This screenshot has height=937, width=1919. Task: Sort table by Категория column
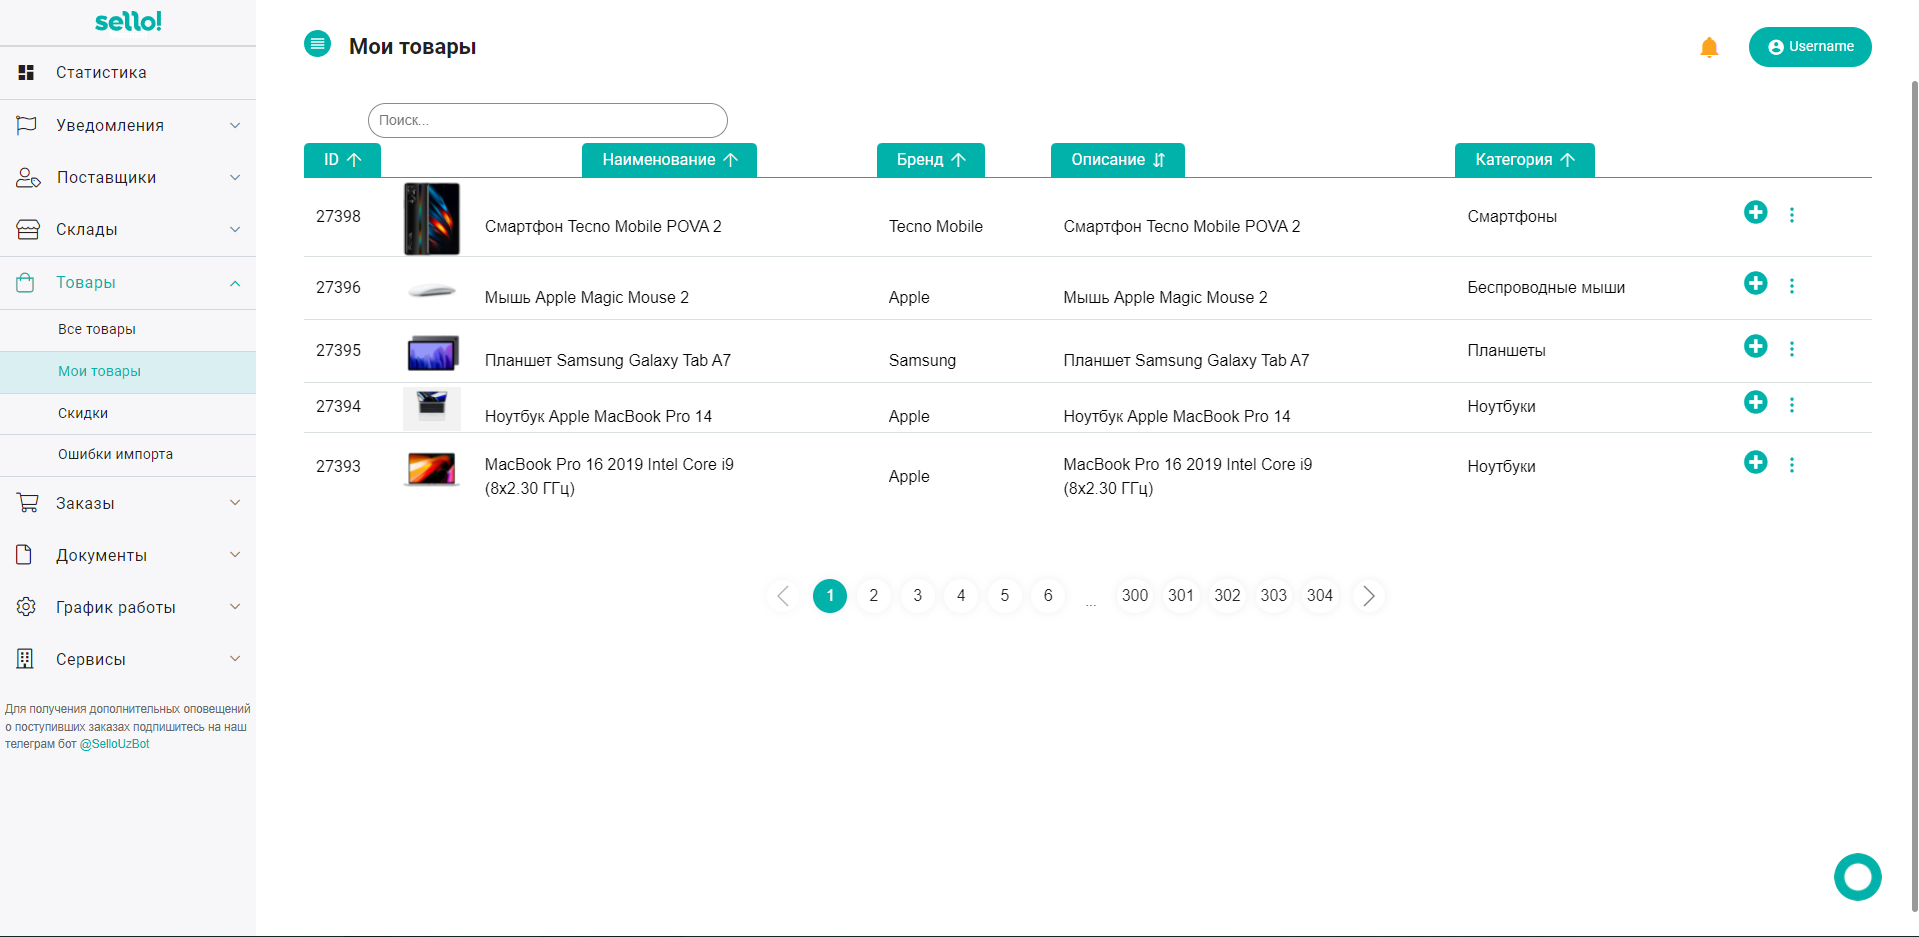(1525, 160)
